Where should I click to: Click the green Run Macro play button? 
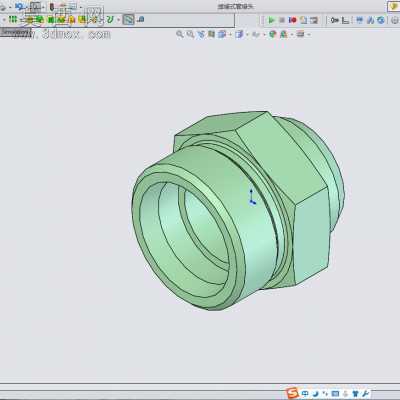pos(271,20)
